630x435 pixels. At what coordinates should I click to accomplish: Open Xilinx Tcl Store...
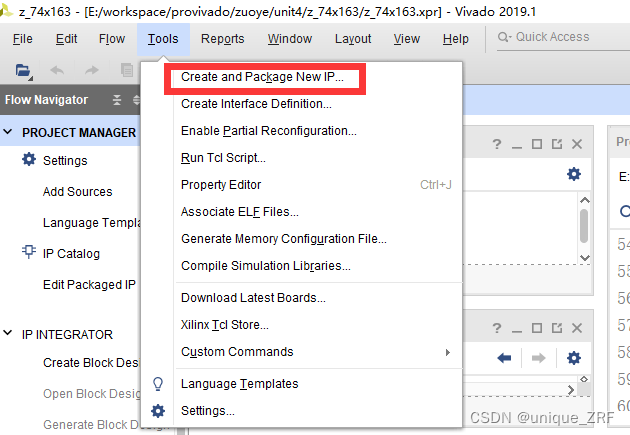coord(225,325)
